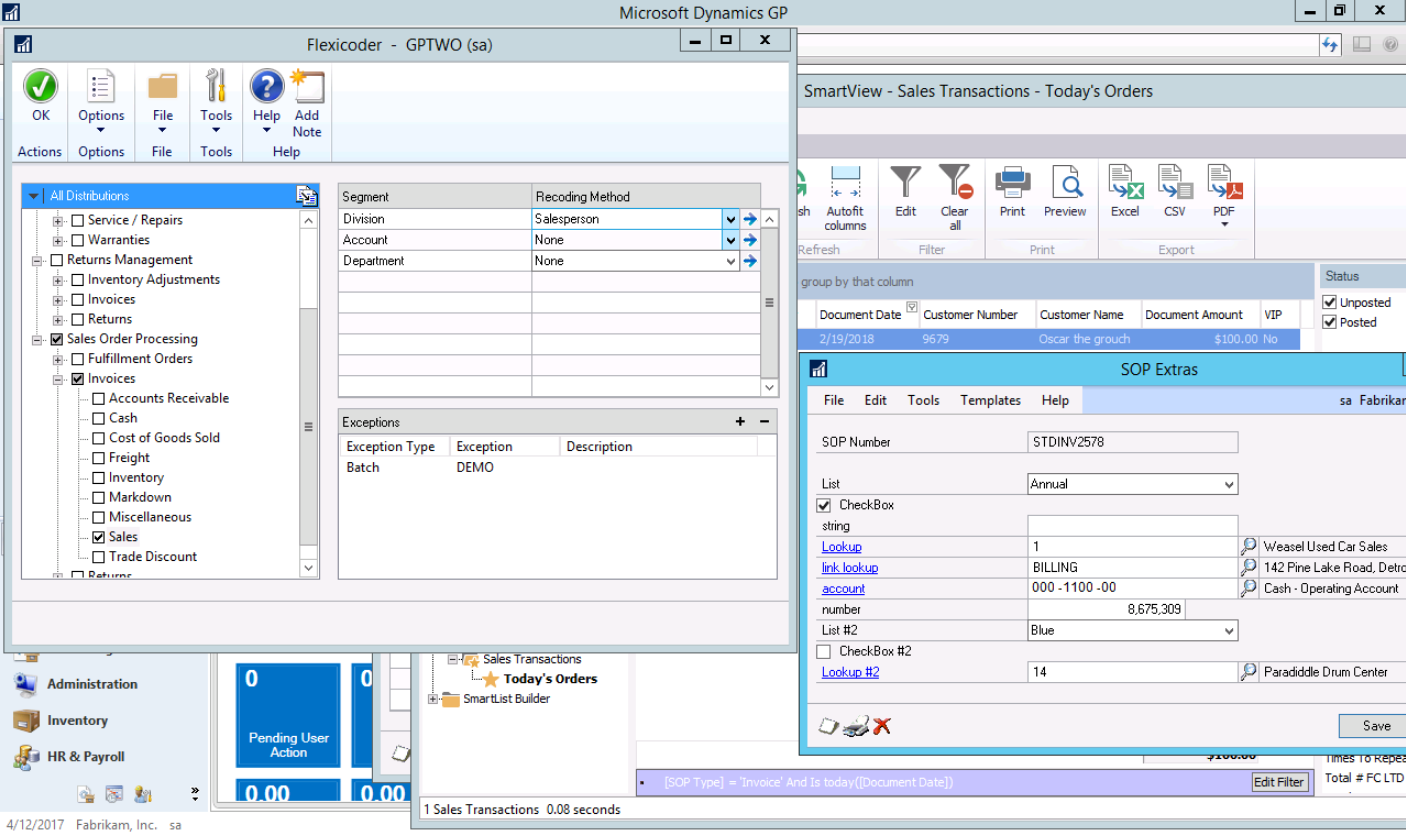
Task: Click the printer icon in SOP Extras footer
Action: (x=855, y=727)
